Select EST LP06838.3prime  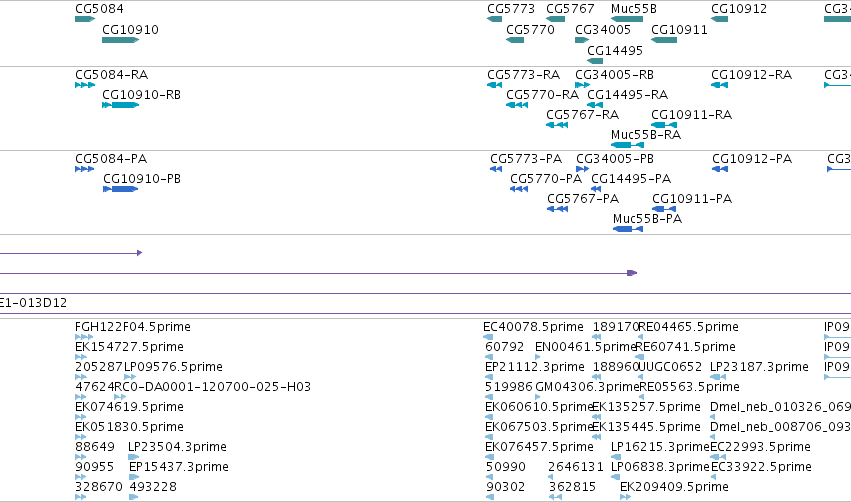coord(615,478)
